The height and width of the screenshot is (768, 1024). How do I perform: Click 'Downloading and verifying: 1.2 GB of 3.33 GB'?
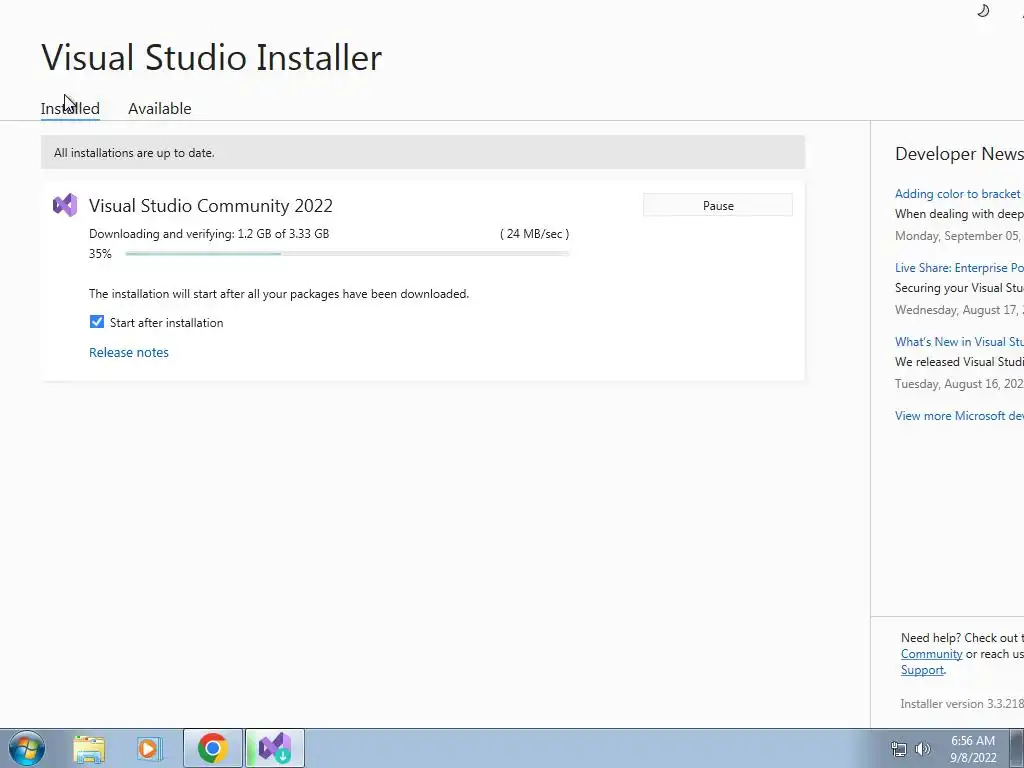pos(209,234)
